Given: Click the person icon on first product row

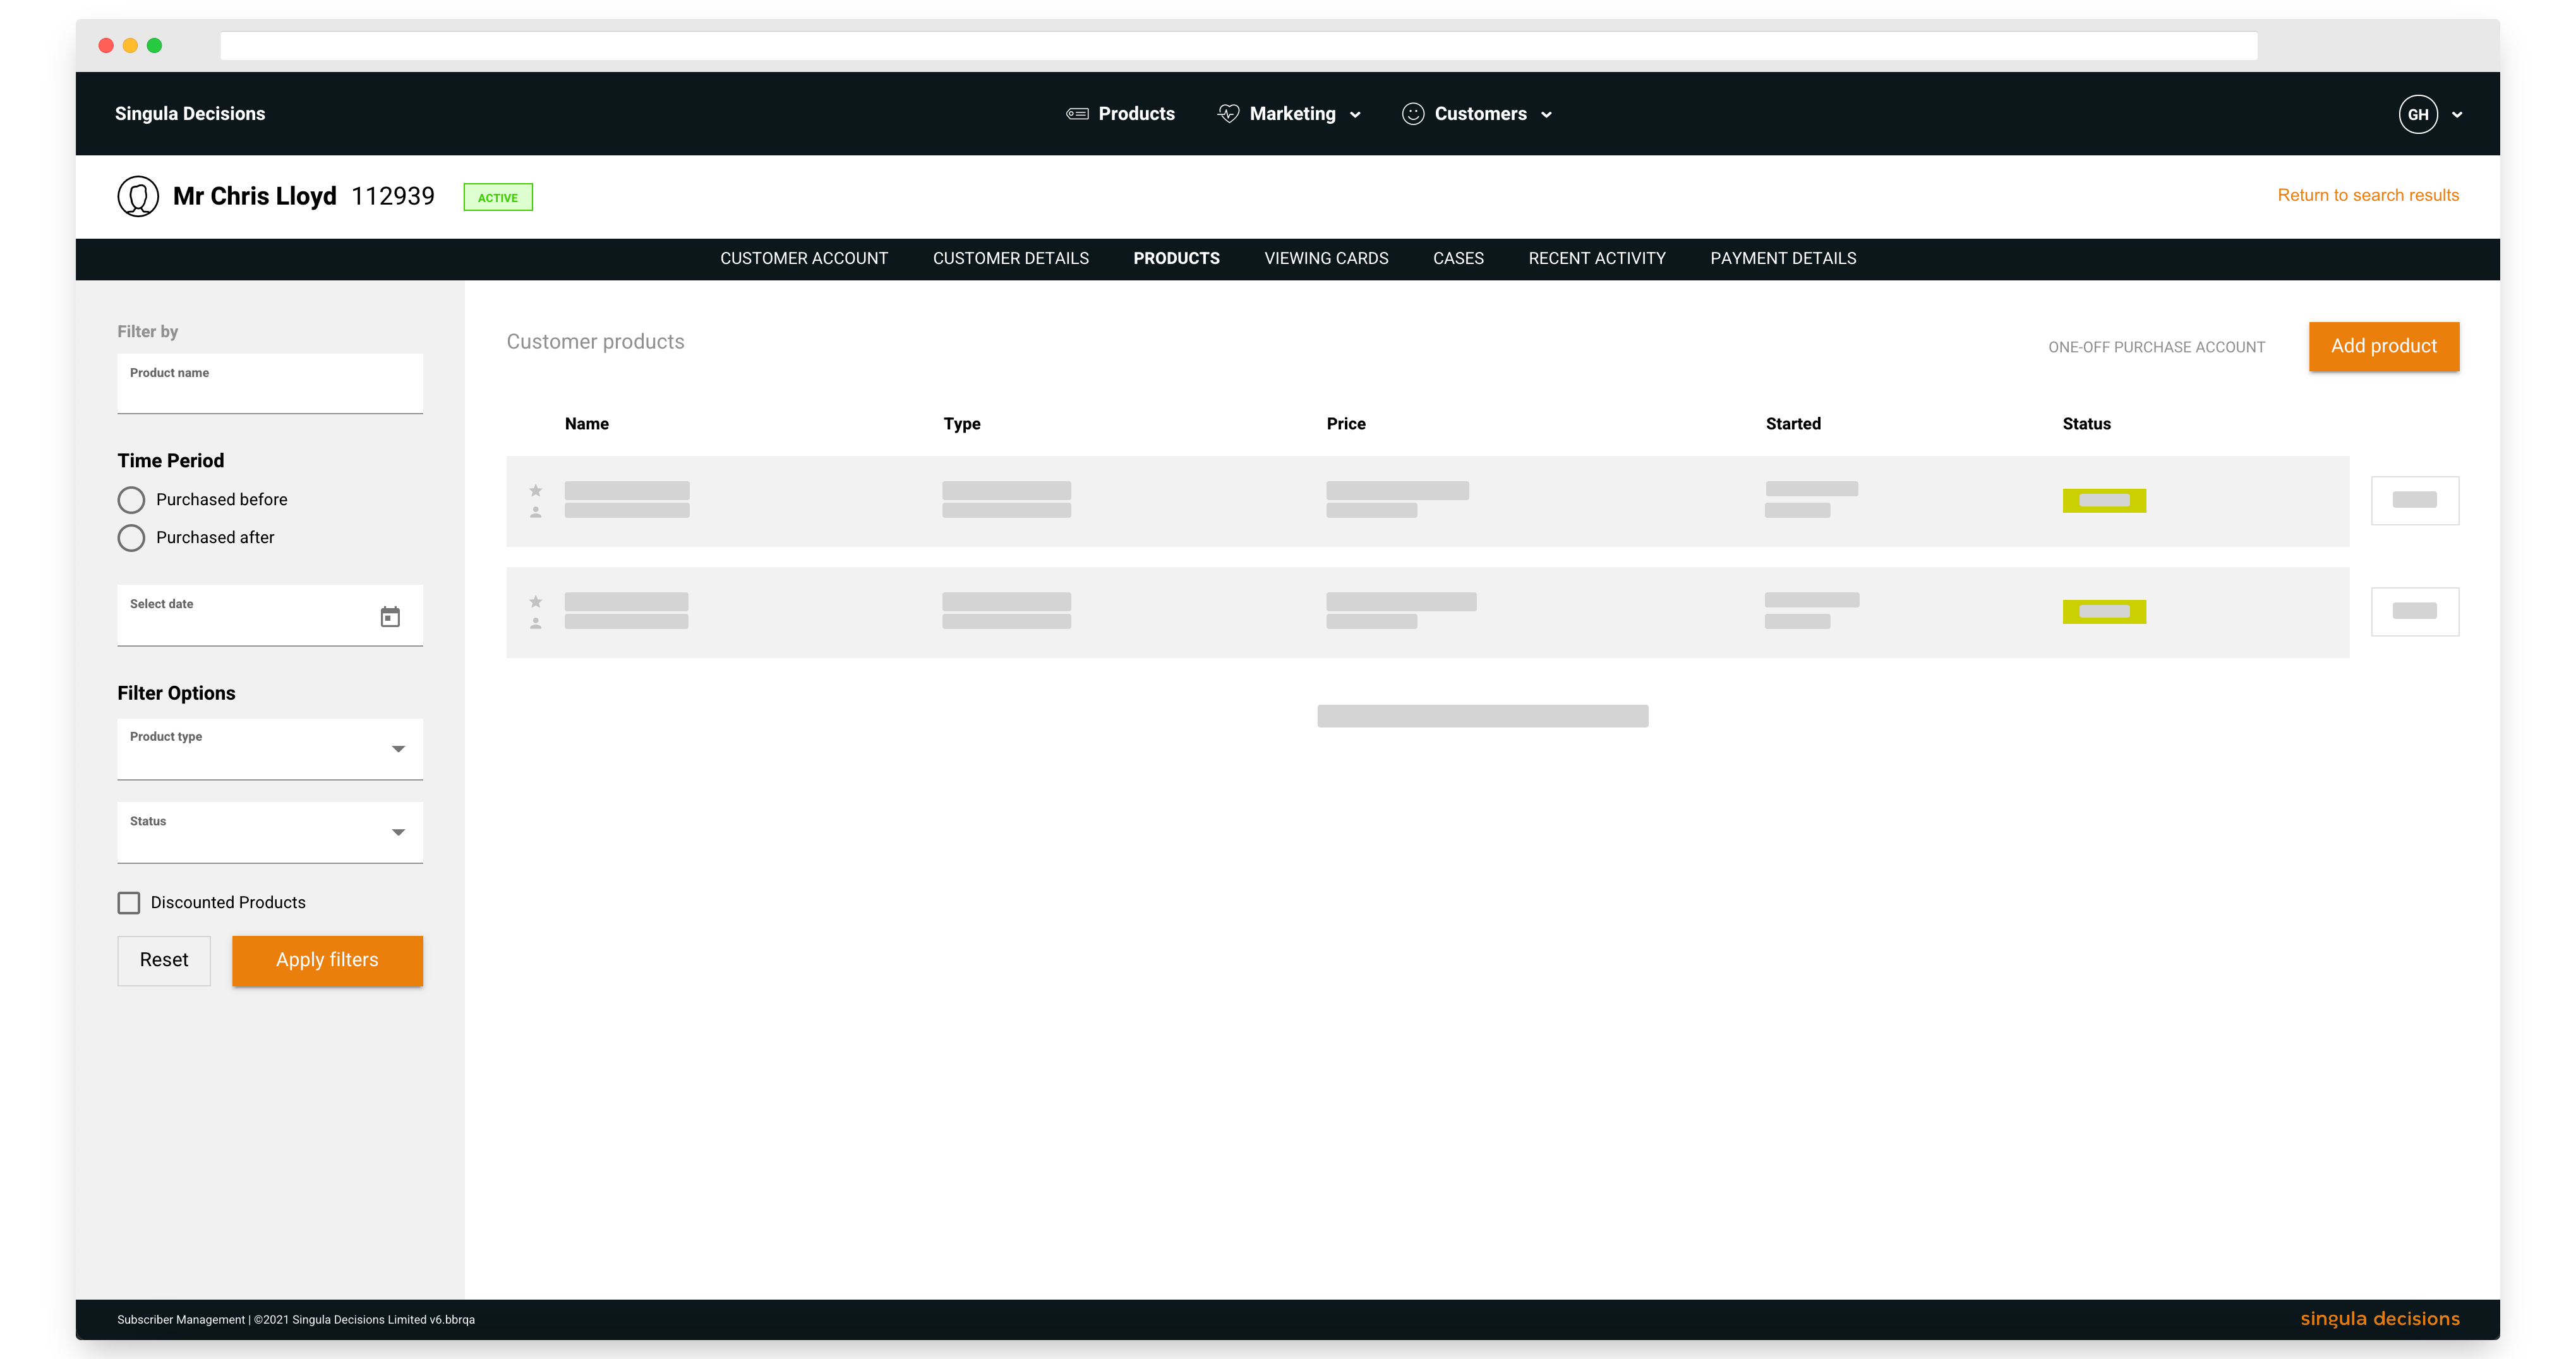Looking at the screenshot, I should click(x=536, y=512).
